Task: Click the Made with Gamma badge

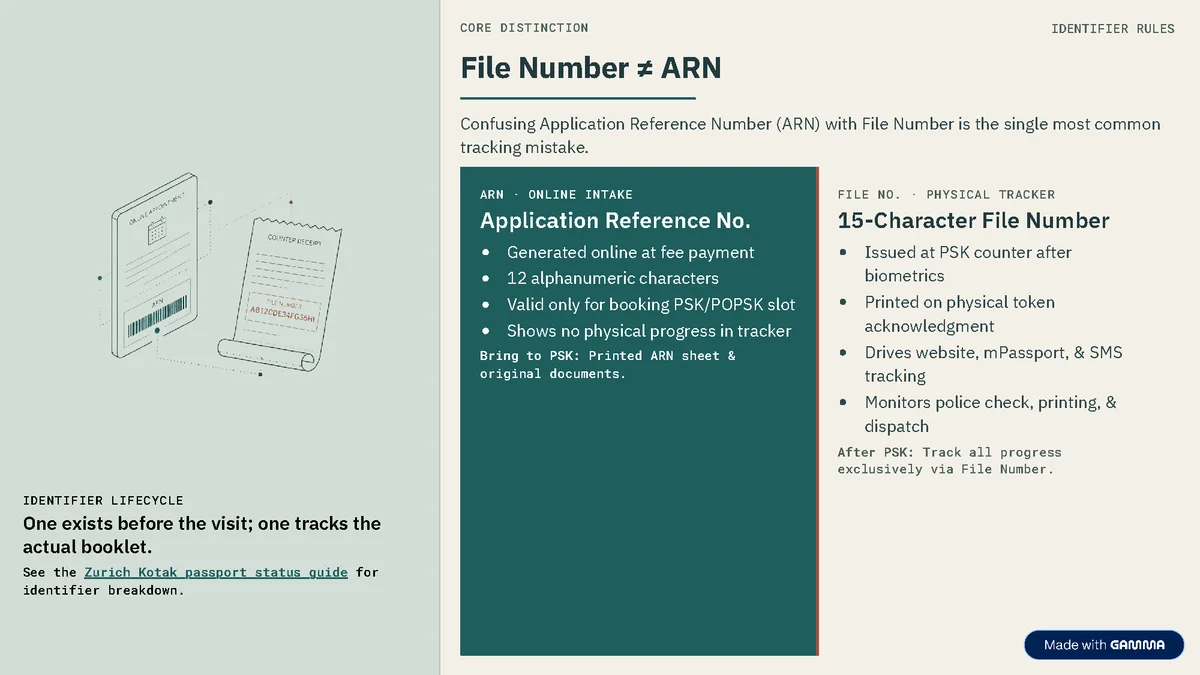Action: coord(1104,645)
